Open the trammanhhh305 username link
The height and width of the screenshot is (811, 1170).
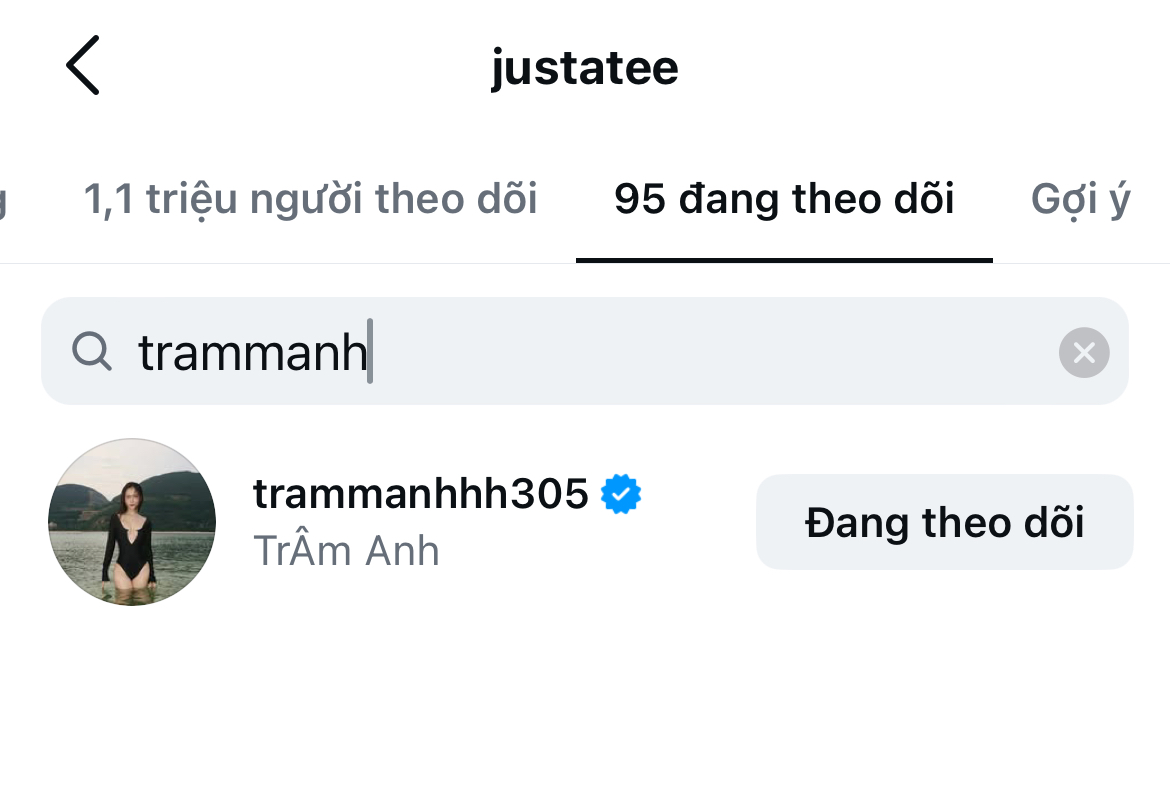pyautogui.click(x=420, y=494)
